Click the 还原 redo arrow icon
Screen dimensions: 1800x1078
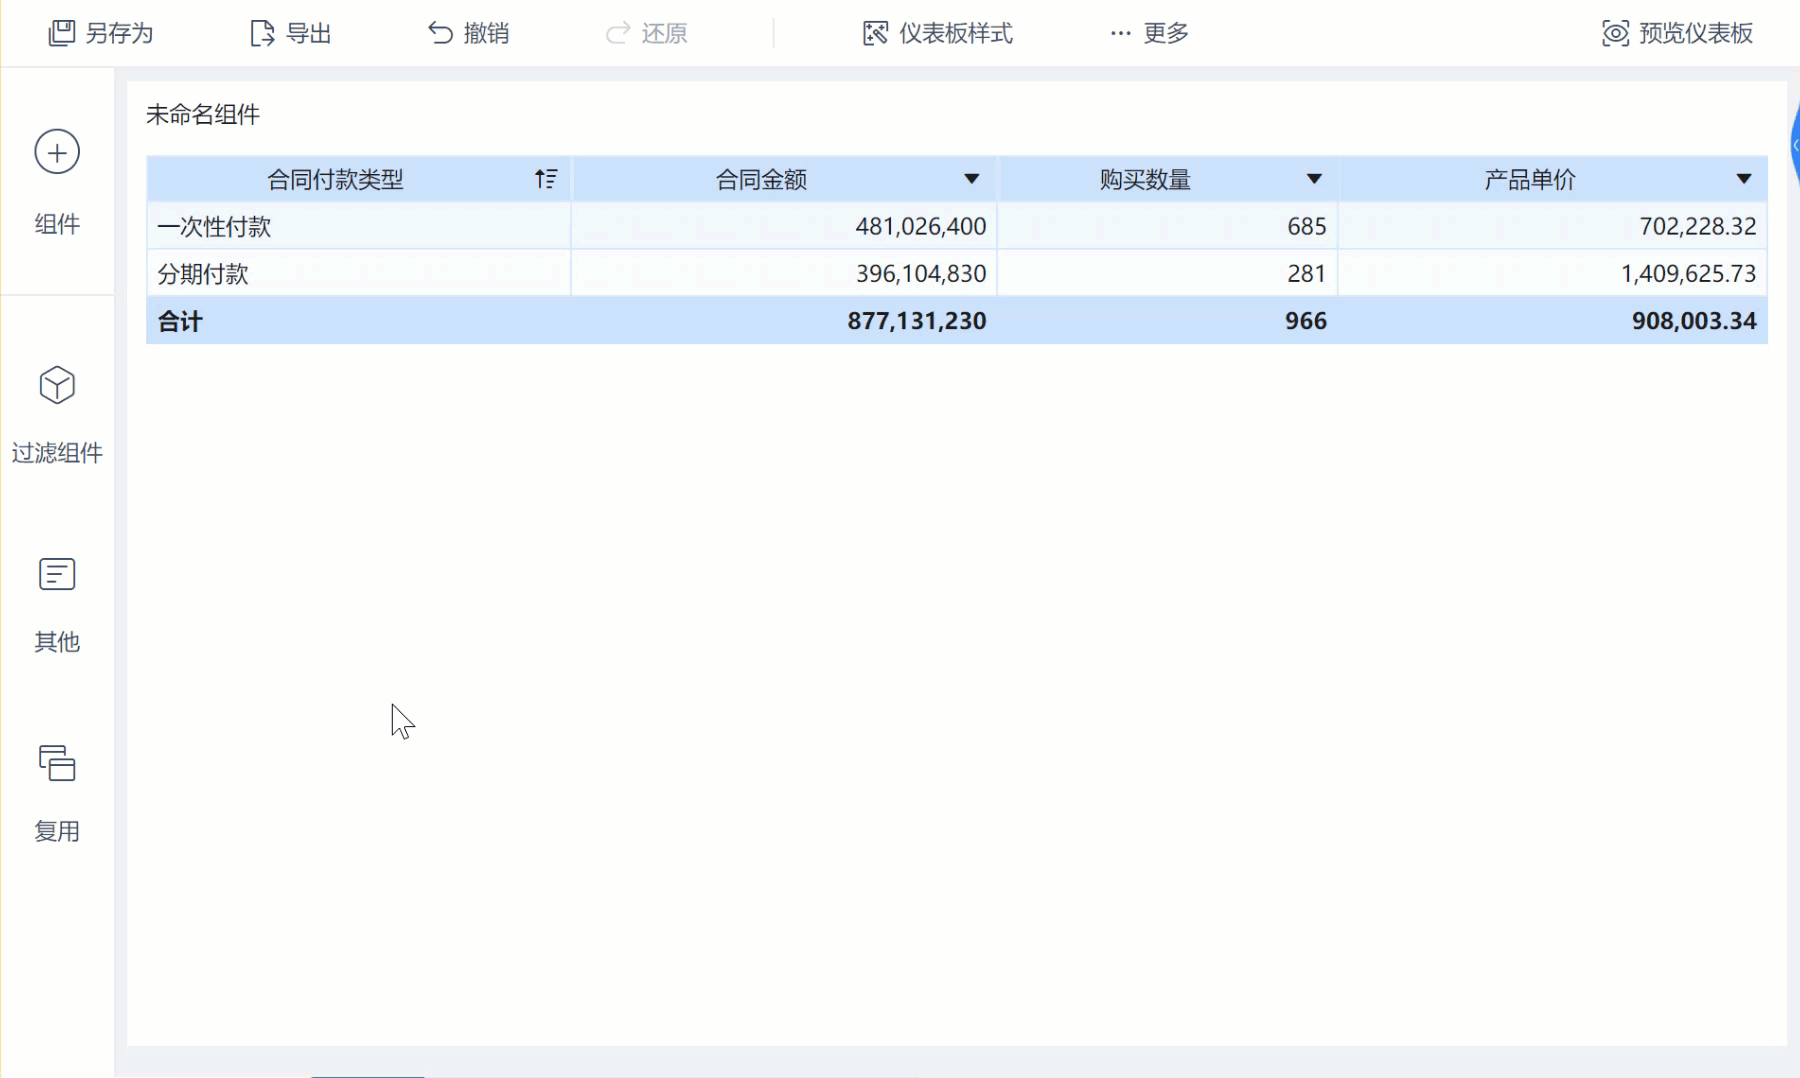618,33
